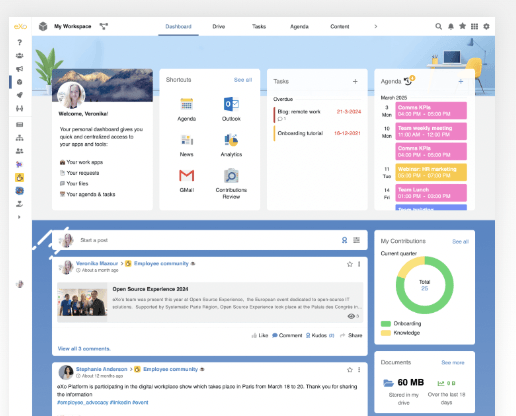Image resolution: width=516 pixels, height=416 pixels.
Task: Open the app grid launcher icon
Action: [474, 26]
